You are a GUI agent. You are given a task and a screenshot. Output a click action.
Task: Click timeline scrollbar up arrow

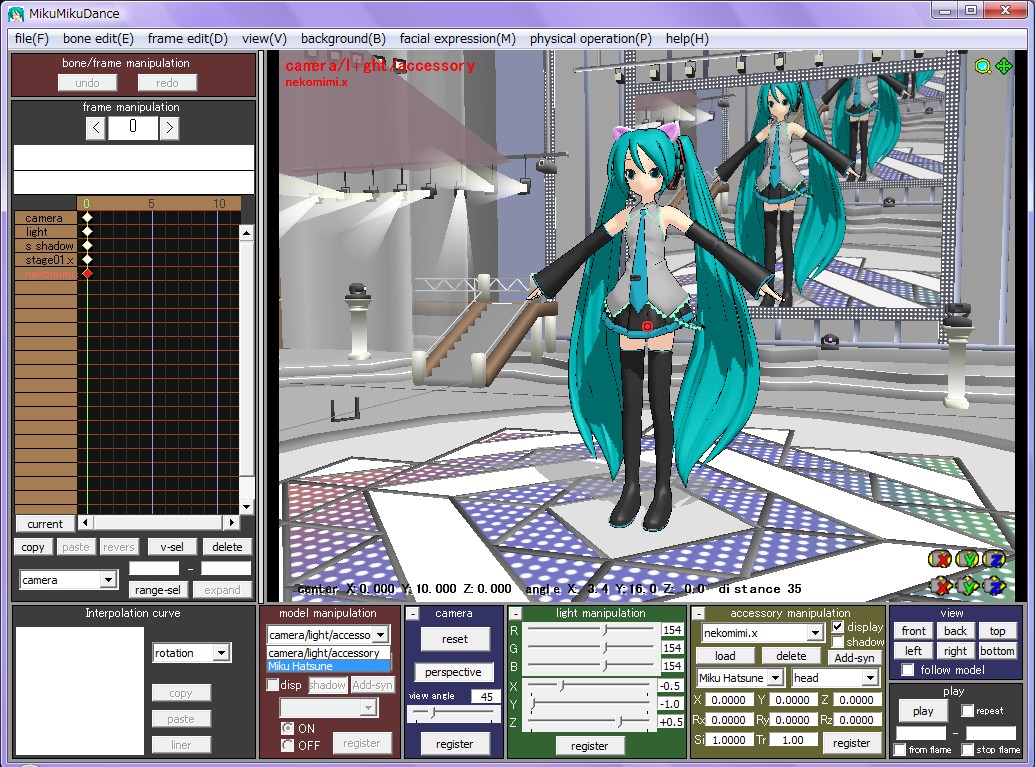pyautogui.click(x=246, y=233)
